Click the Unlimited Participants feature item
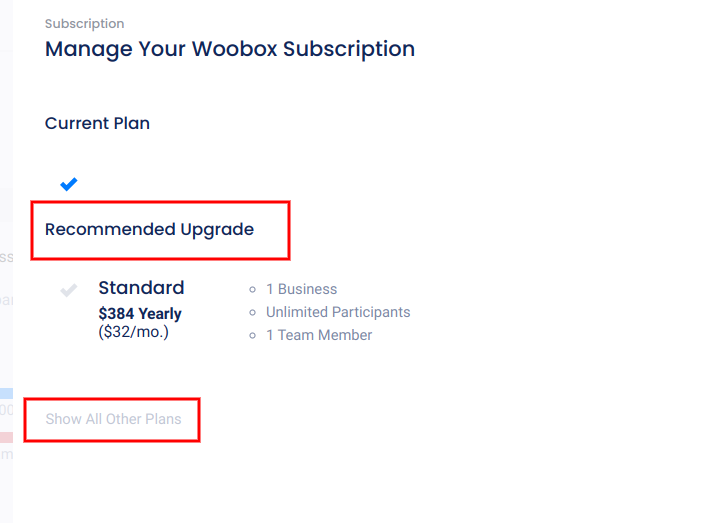Screen dimensions: 719x523 pos(338,312)
